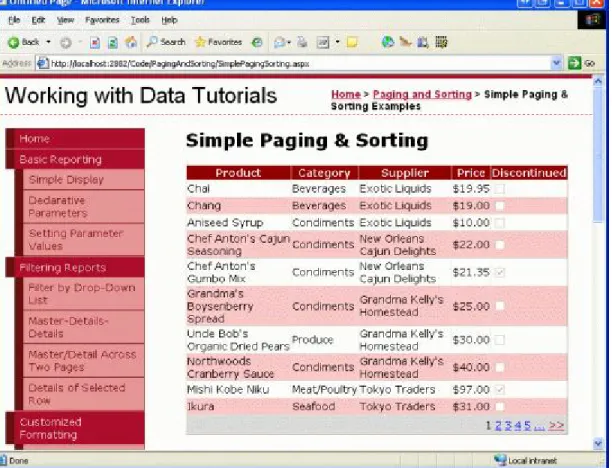Toggle Discontinued checkbox for Organic Dried Pears
The width and height of the screenshot is (612, 468).
pyautogui.click(x=499, y=340)
